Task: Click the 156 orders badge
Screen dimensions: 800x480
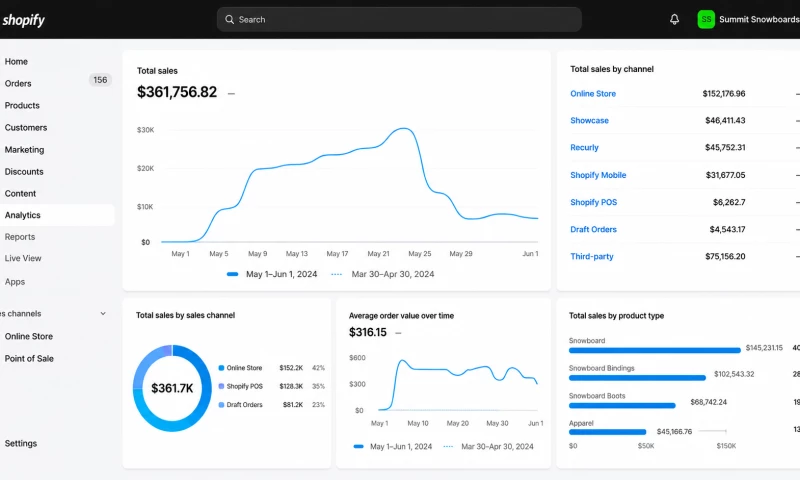Action: pyautogui.click(x=100, y=80)
